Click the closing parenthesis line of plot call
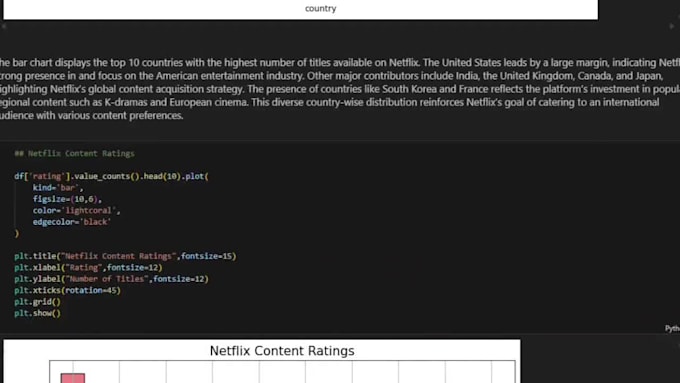The image size is (680, 383). coord(17,233)
